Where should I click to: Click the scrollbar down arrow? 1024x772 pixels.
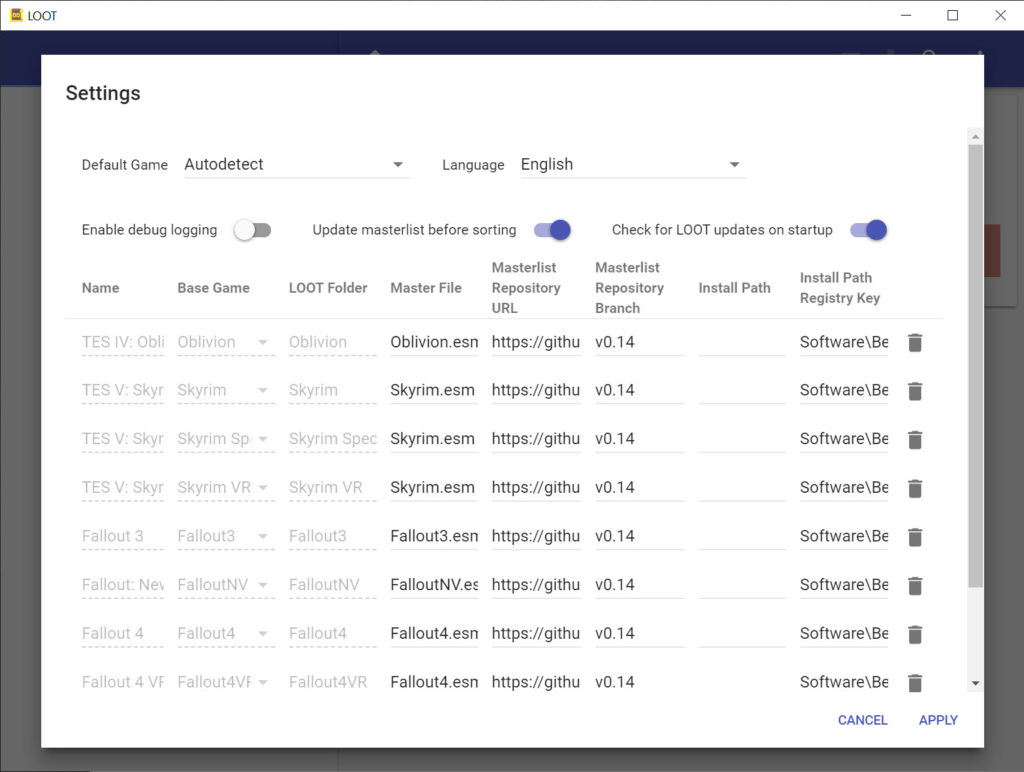(975, 683)
